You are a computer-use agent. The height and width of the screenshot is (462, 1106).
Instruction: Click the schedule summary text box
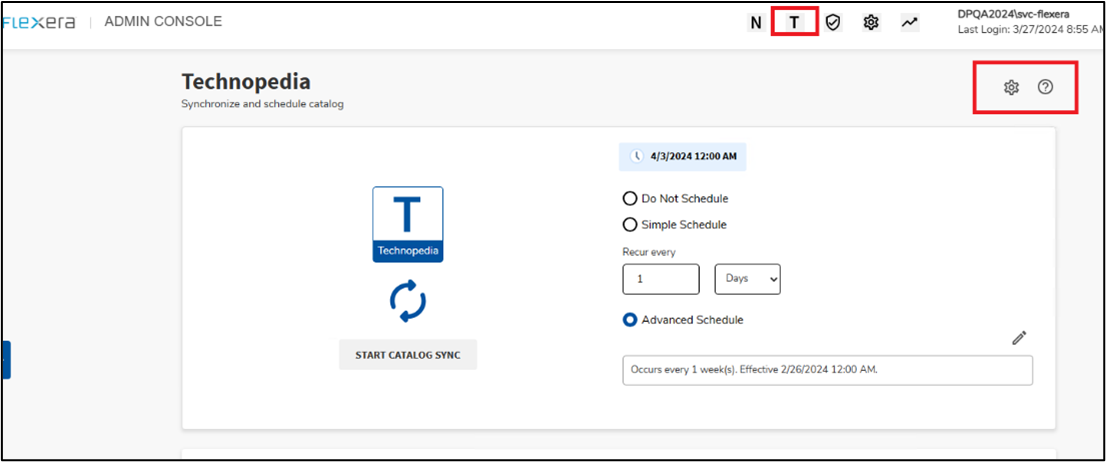point(827,369)
